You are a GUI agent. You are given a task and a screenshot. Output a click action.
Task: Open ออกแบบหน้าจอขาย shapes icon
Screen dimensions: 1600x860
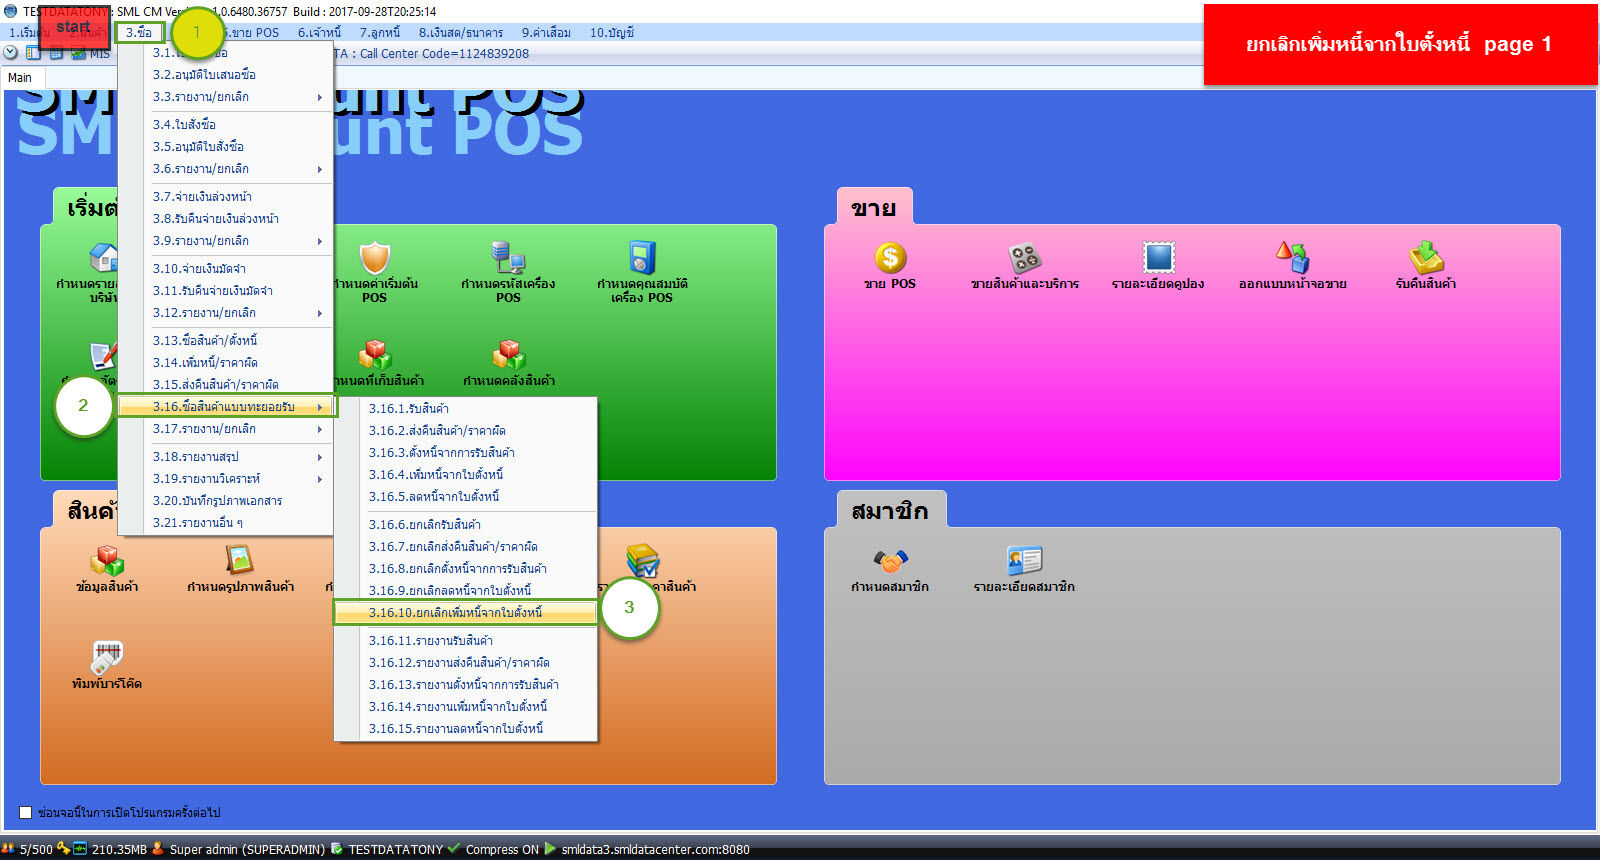point(1292,258)
